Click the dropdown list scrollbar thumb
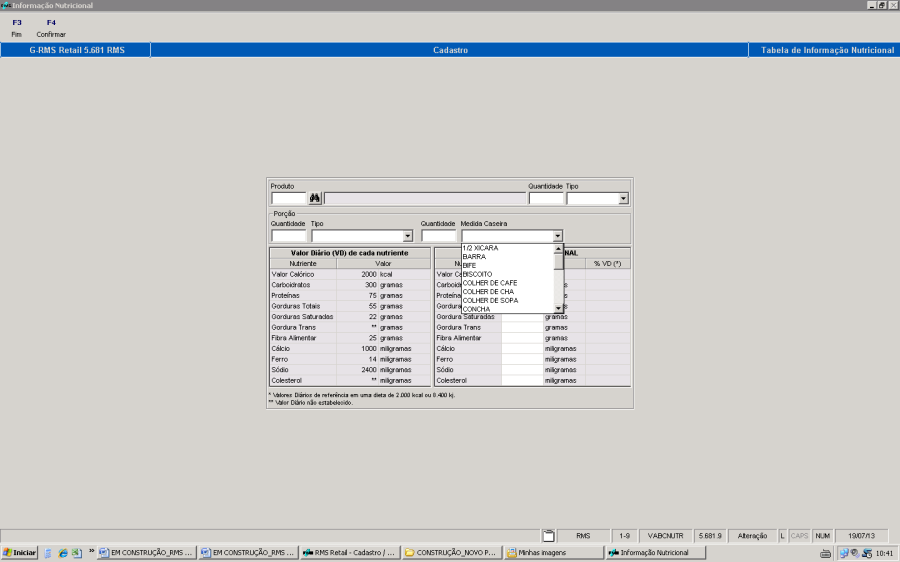The height and width of the screenshot is (562, 900). click(558, 261)
